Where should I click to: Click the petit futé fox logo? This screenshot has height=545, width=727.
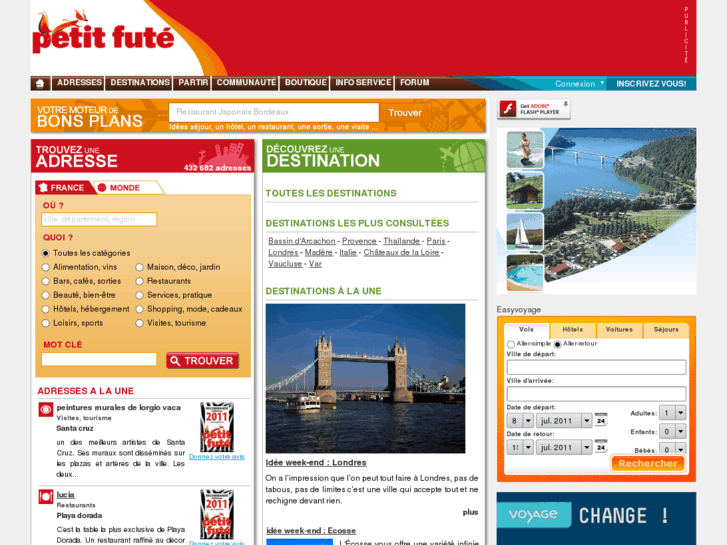(103, 32)
